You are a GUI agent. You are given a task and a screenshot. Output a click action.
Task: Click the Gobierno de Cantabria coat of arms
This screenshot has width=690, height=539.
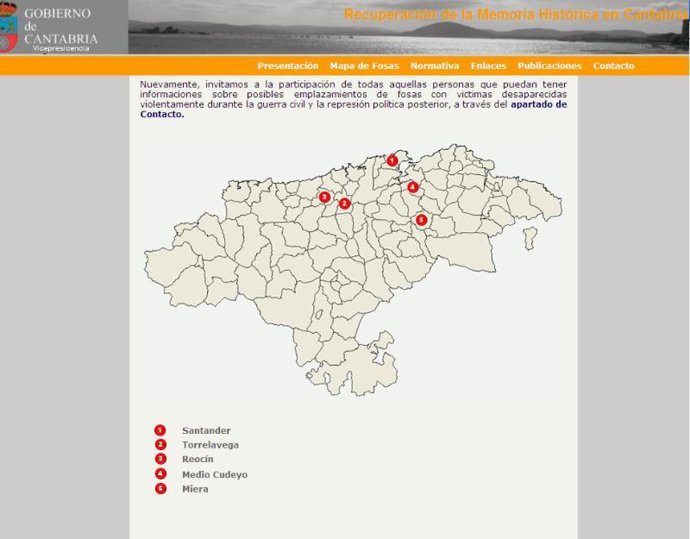[9, 27]
